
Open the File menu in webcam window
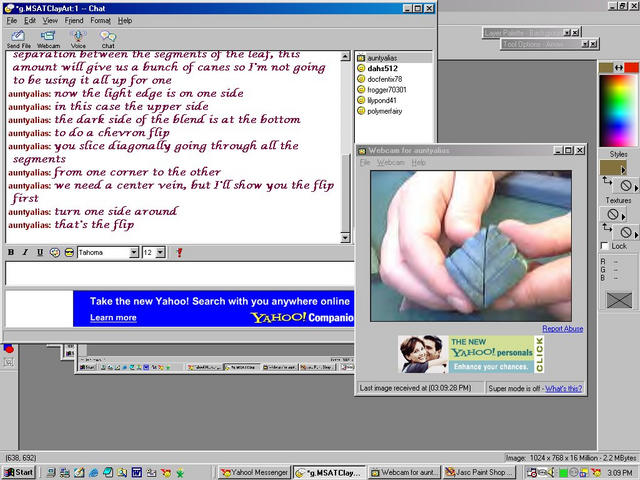pos(364,162)
